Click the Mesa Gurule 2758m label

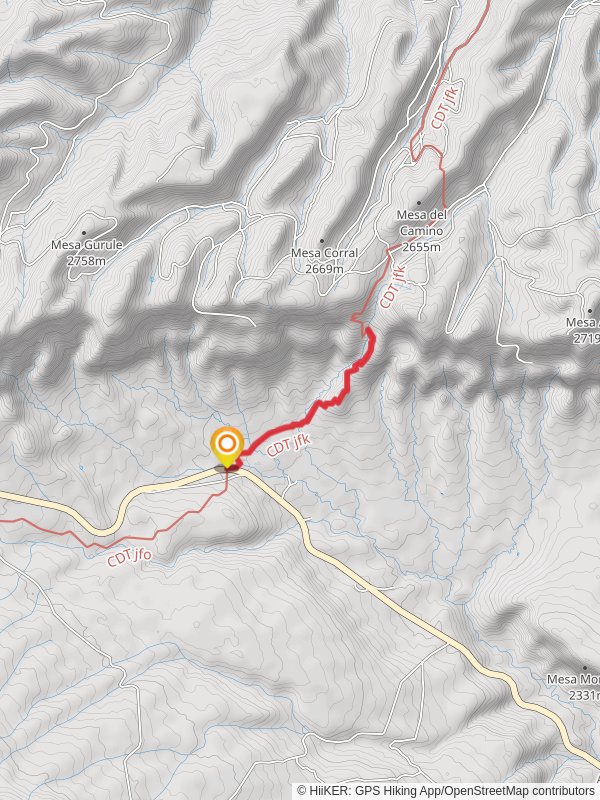tap(87, 253)
